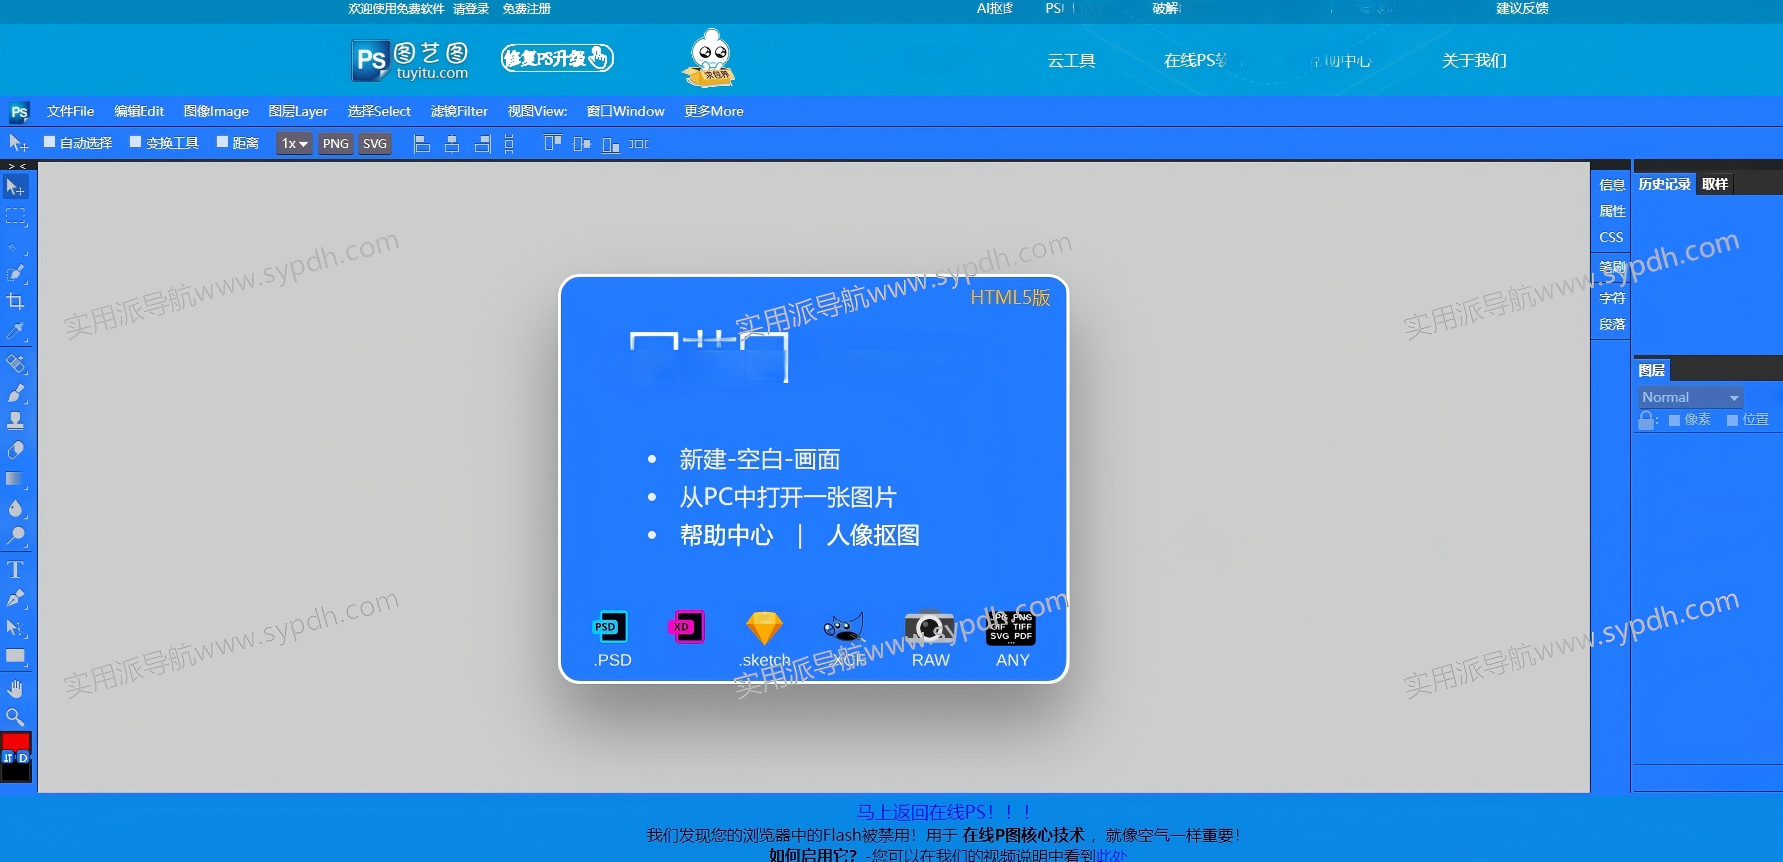The width and height of the screenshot is (1783, 862).
Task: Open the 视图View menu
Action: click(x=537, y=111)
